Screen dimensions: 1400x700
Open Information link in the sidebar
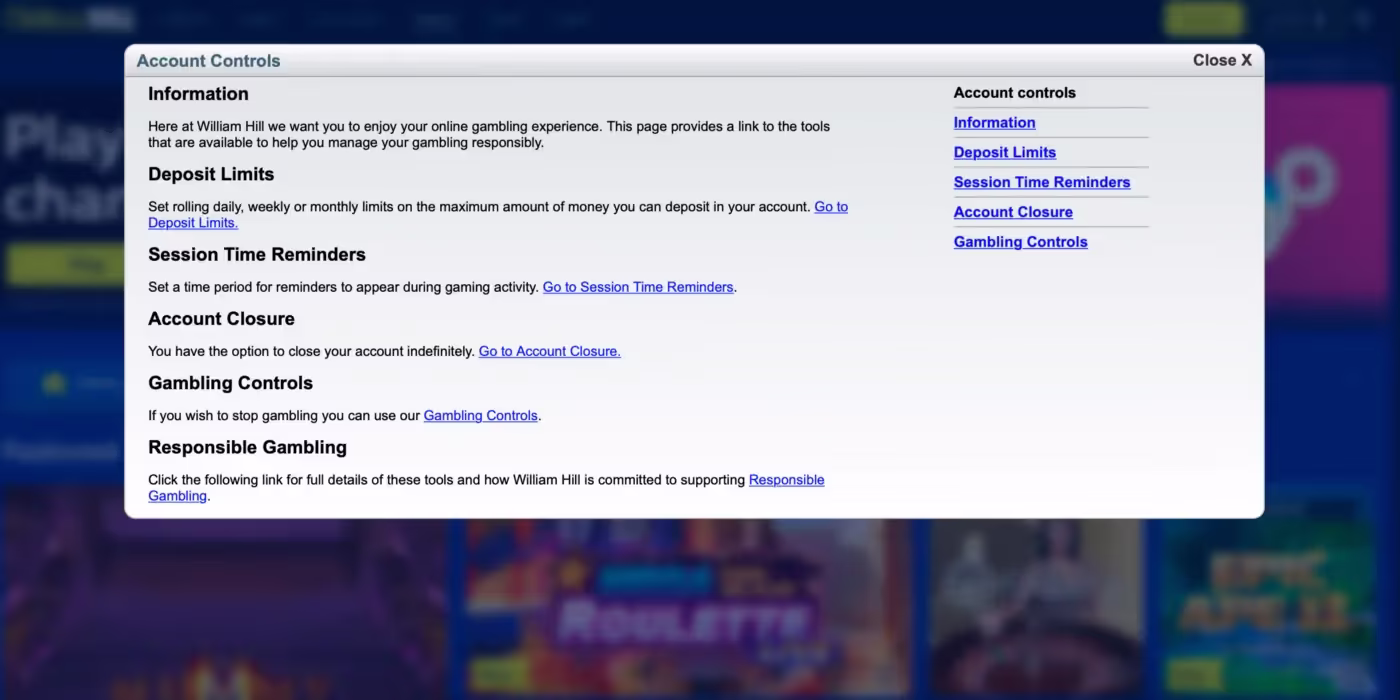(x=994, y=123)
